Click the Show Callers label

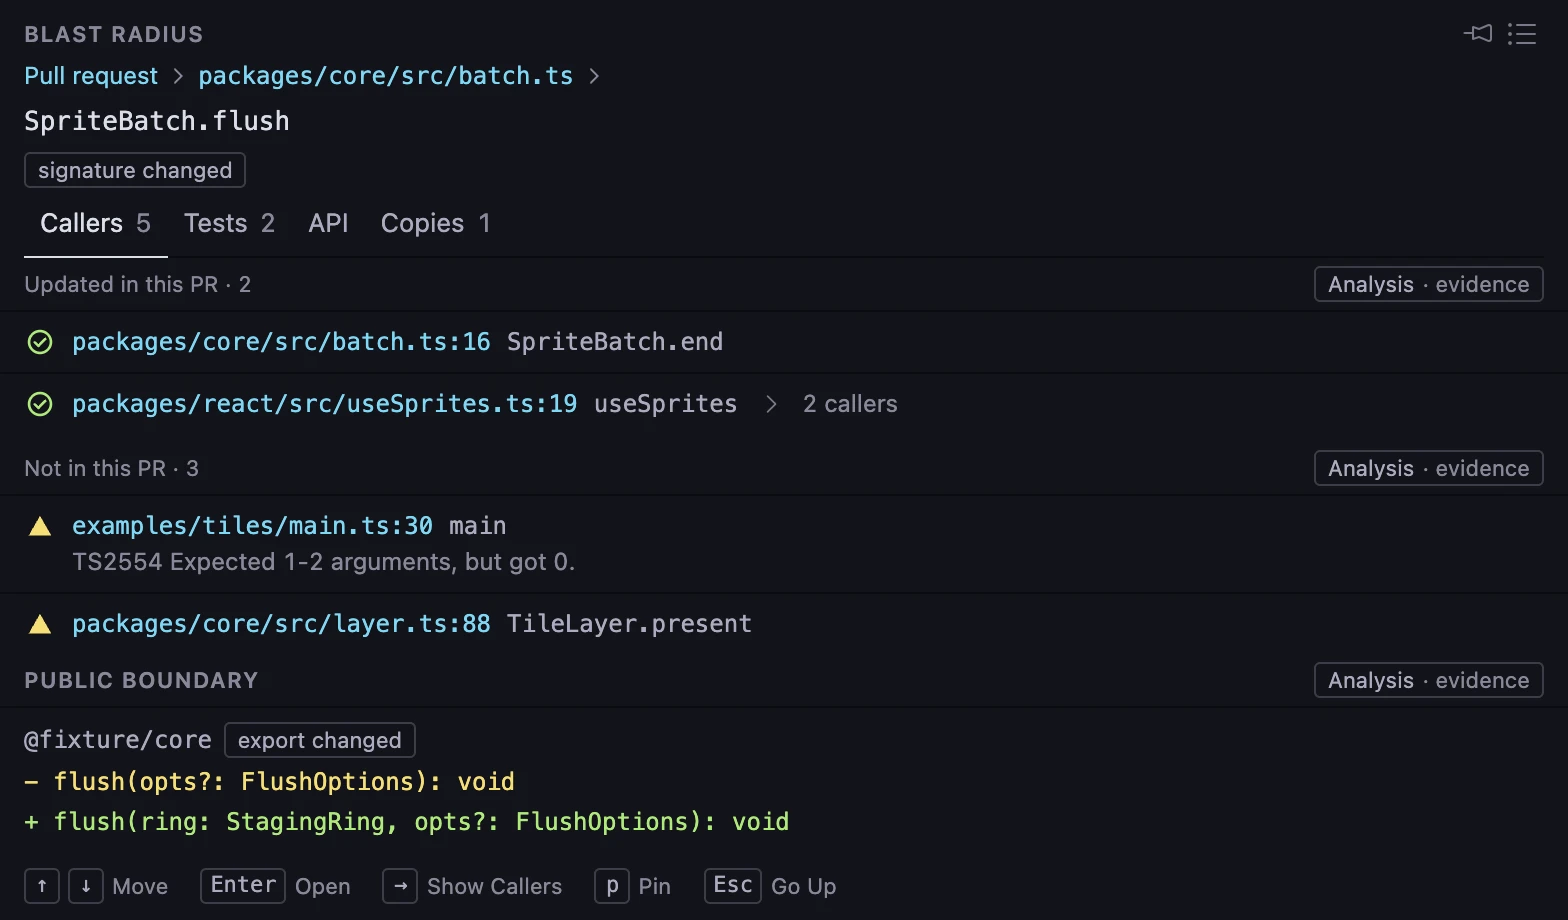494,886
